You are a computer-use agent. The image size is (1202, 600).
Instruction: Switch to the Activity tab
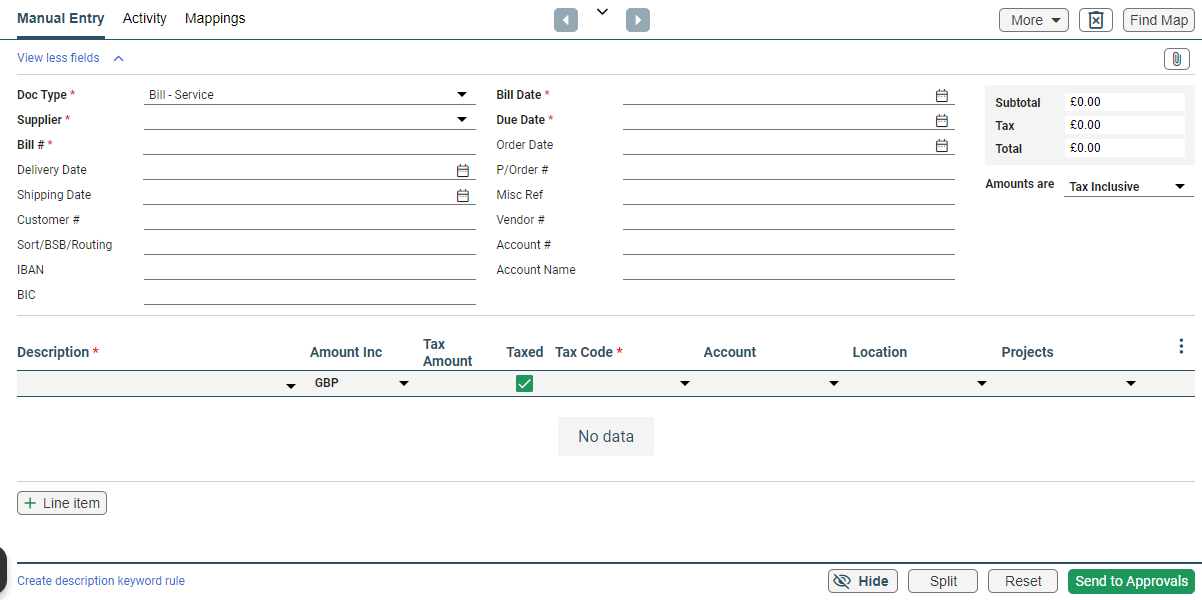pyautogui.click(x=144, y=18)
